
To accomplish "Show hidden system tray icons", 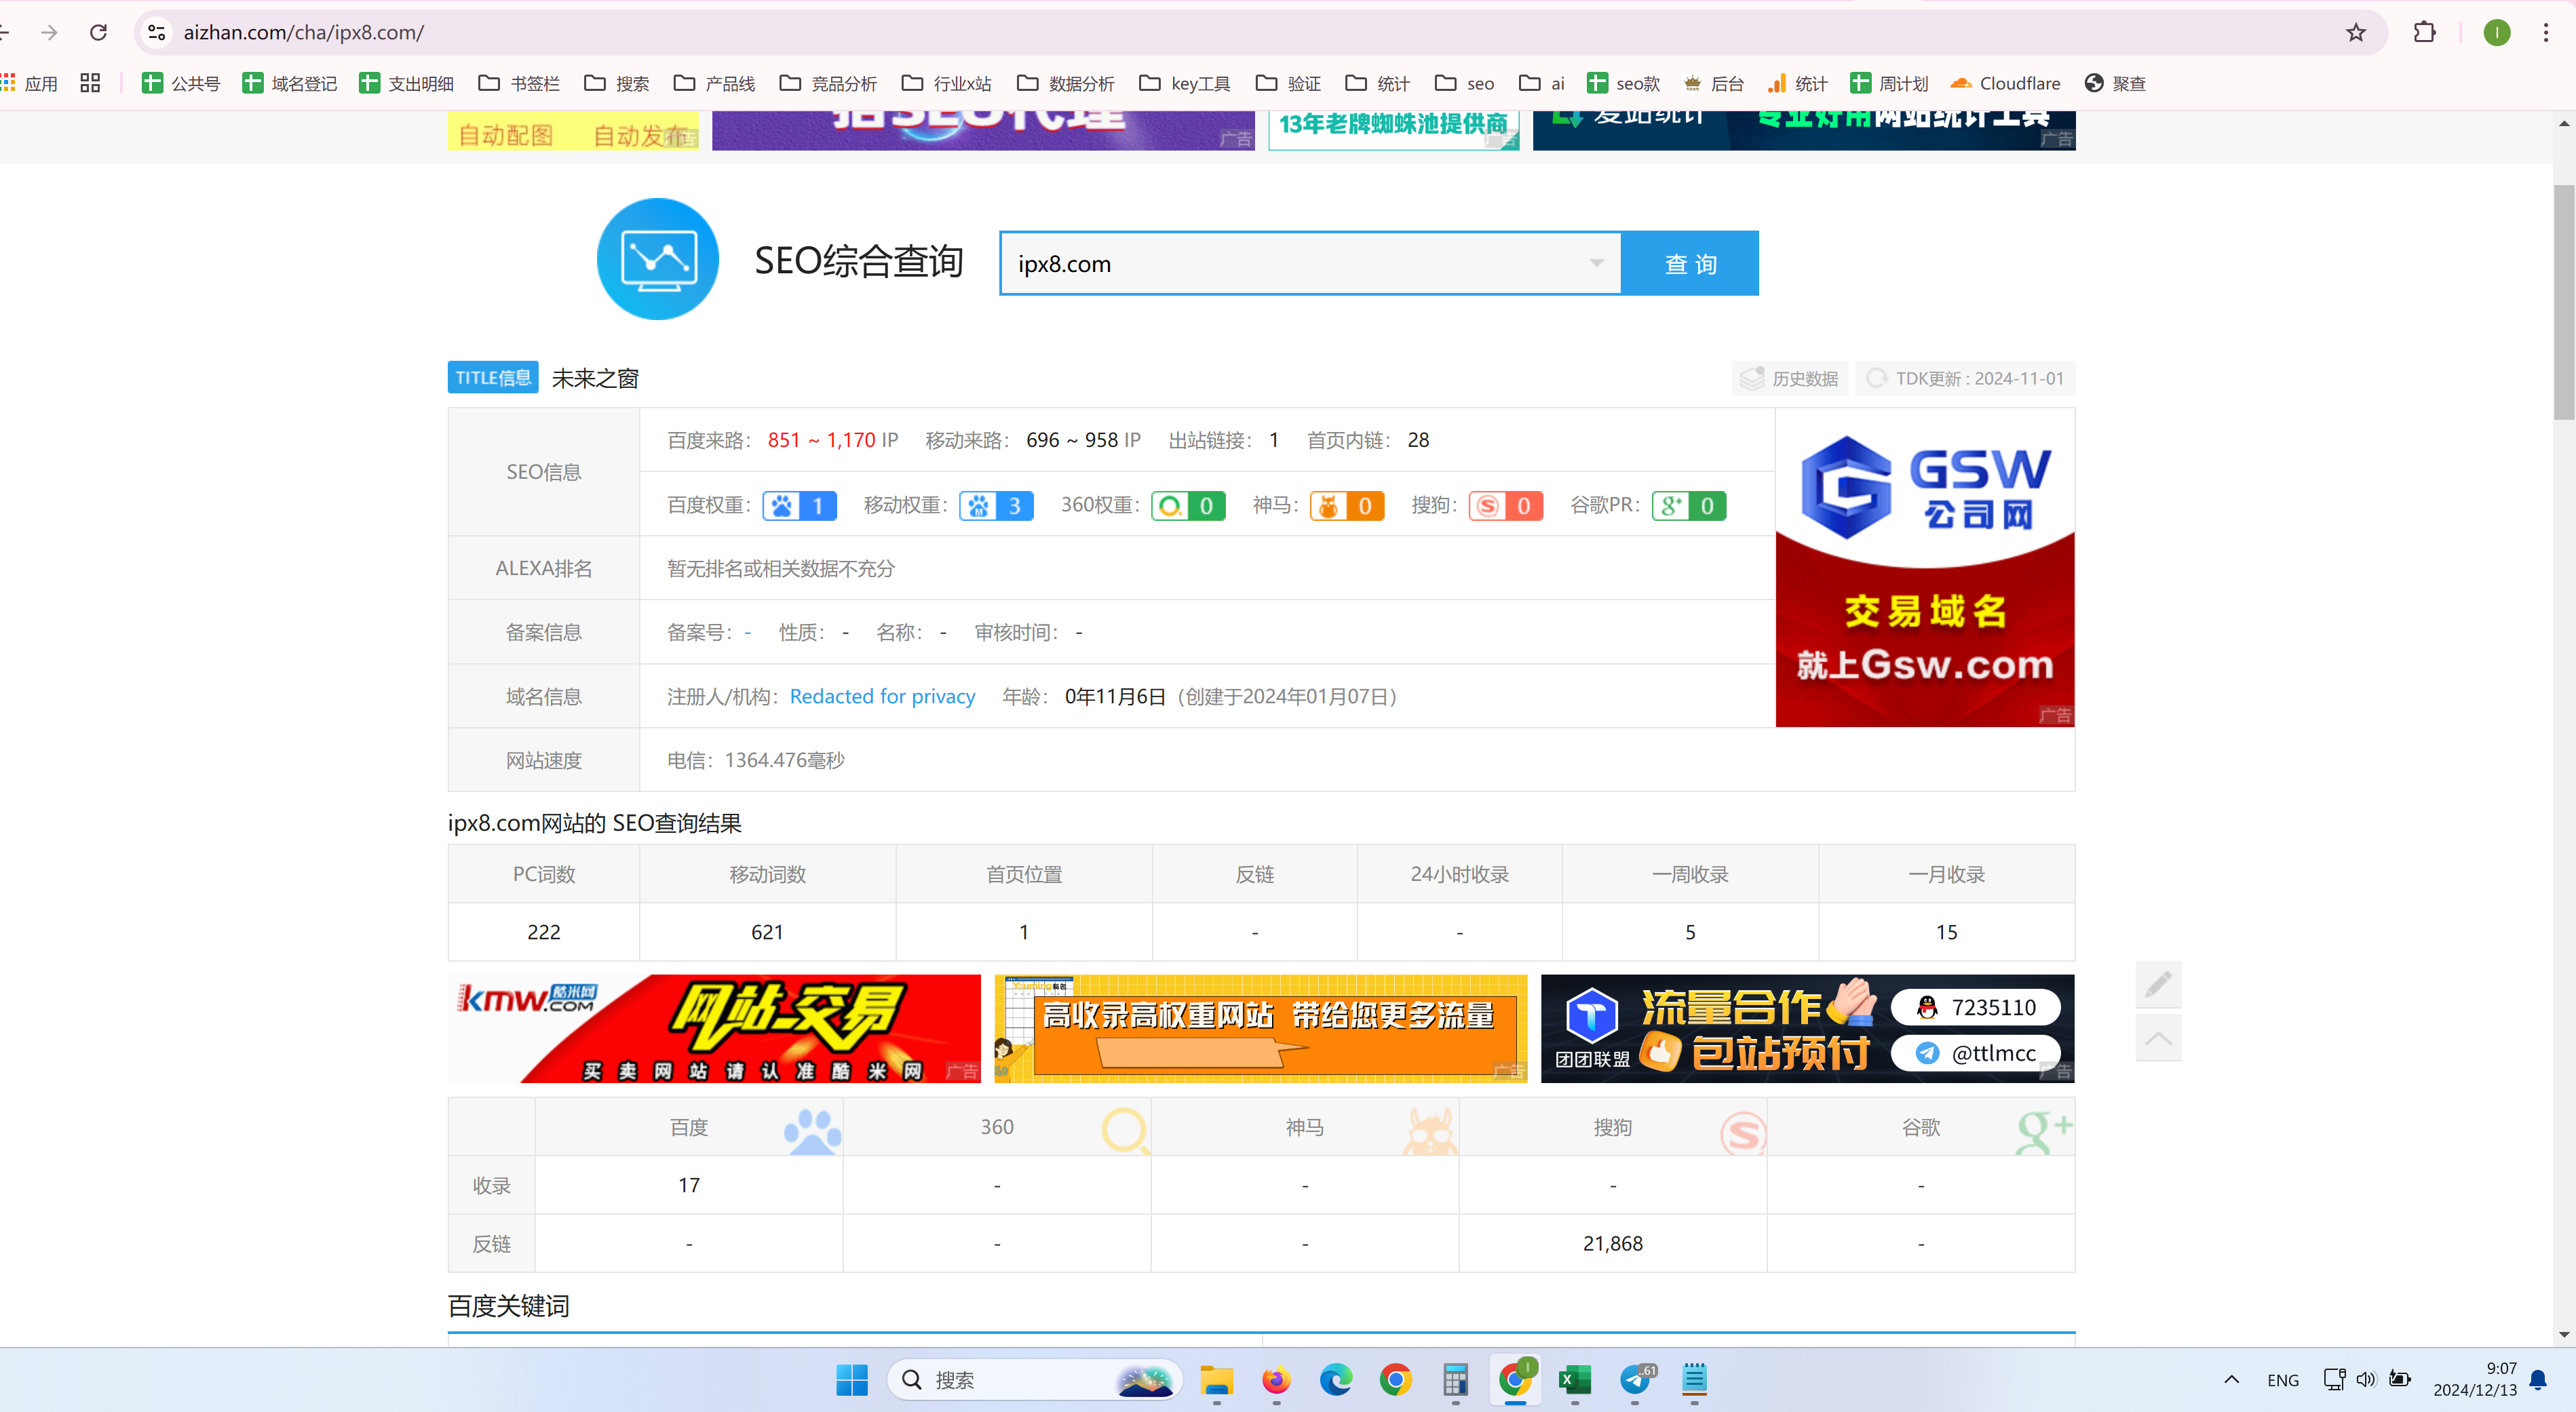I will tap(2231, 1380).
